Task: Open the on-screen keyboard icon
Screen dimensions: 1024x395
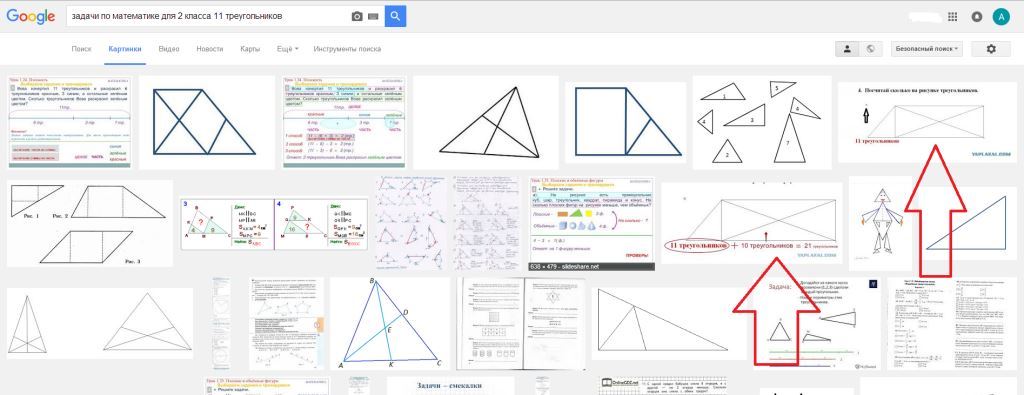Action: click(x=374, y=16)
